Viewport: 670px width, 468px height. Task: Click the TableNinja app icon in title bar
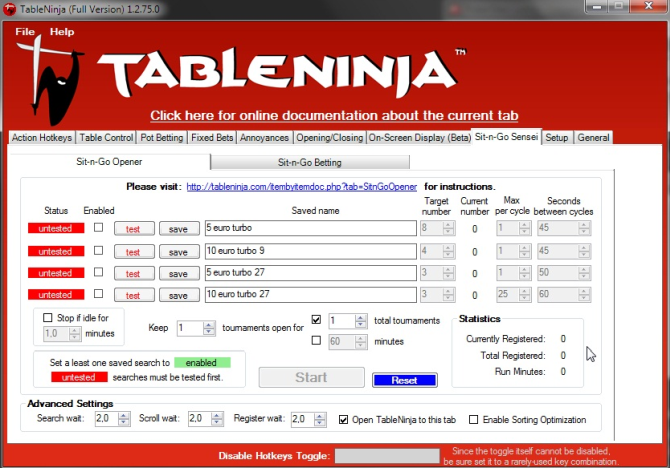point(9,9)
